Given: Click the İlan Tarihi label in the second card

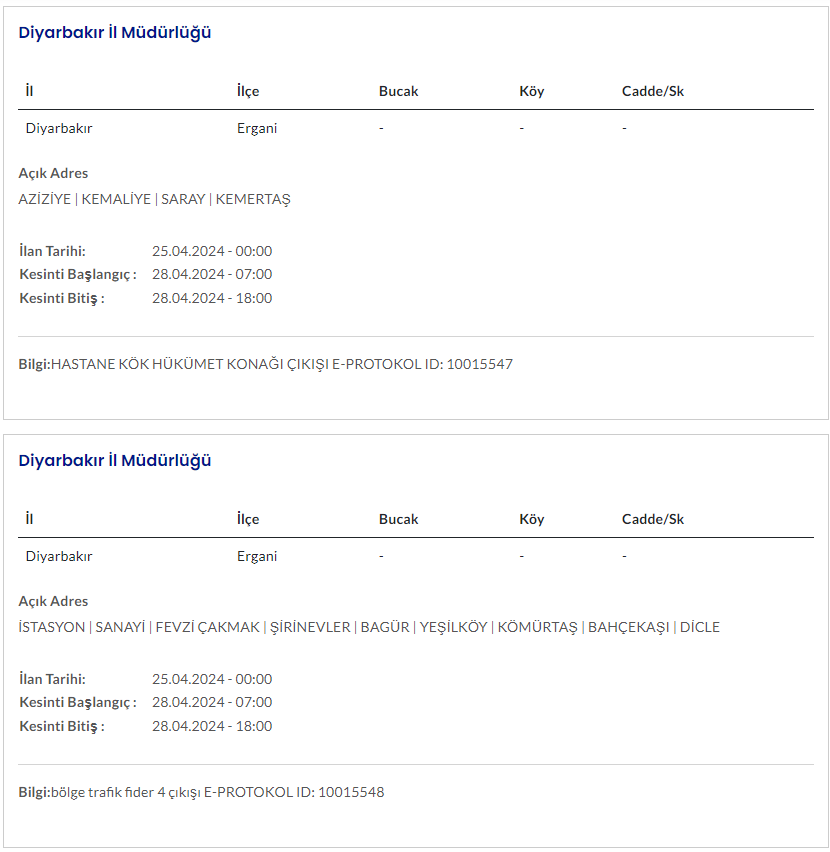Looking at the screenshot, I should pos(52,679).
